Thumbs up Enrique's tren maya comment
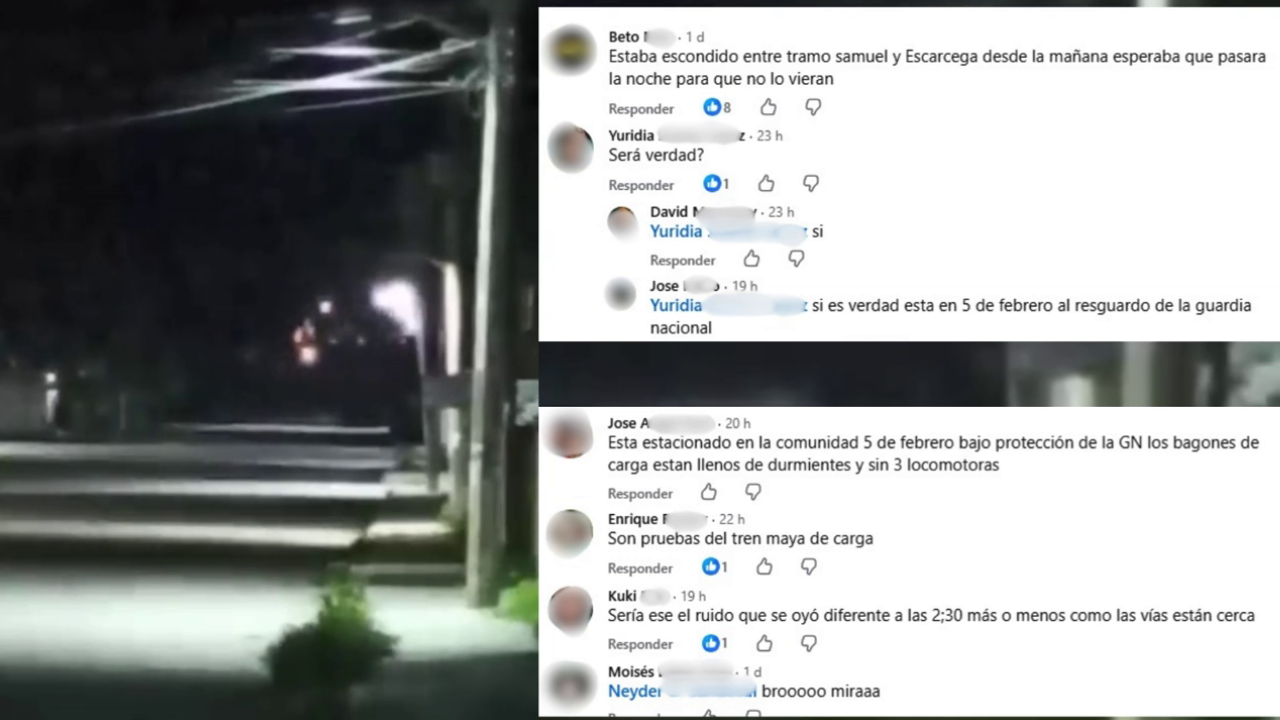 764,567
